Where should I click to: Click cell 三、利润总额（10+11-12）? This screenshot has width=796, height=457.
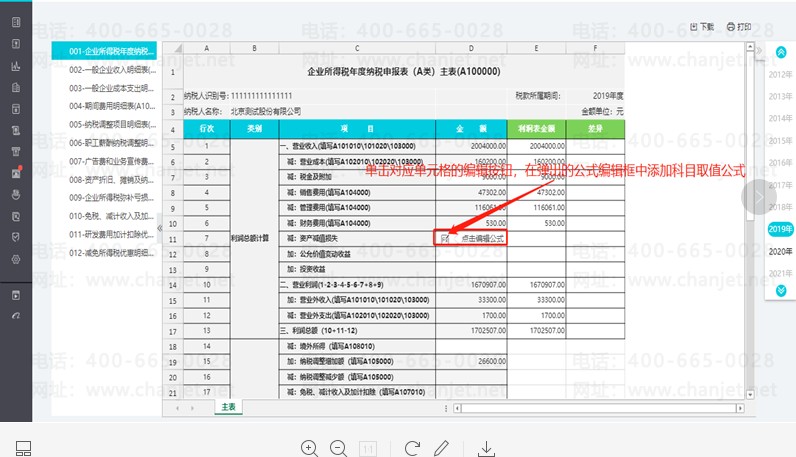357,331
